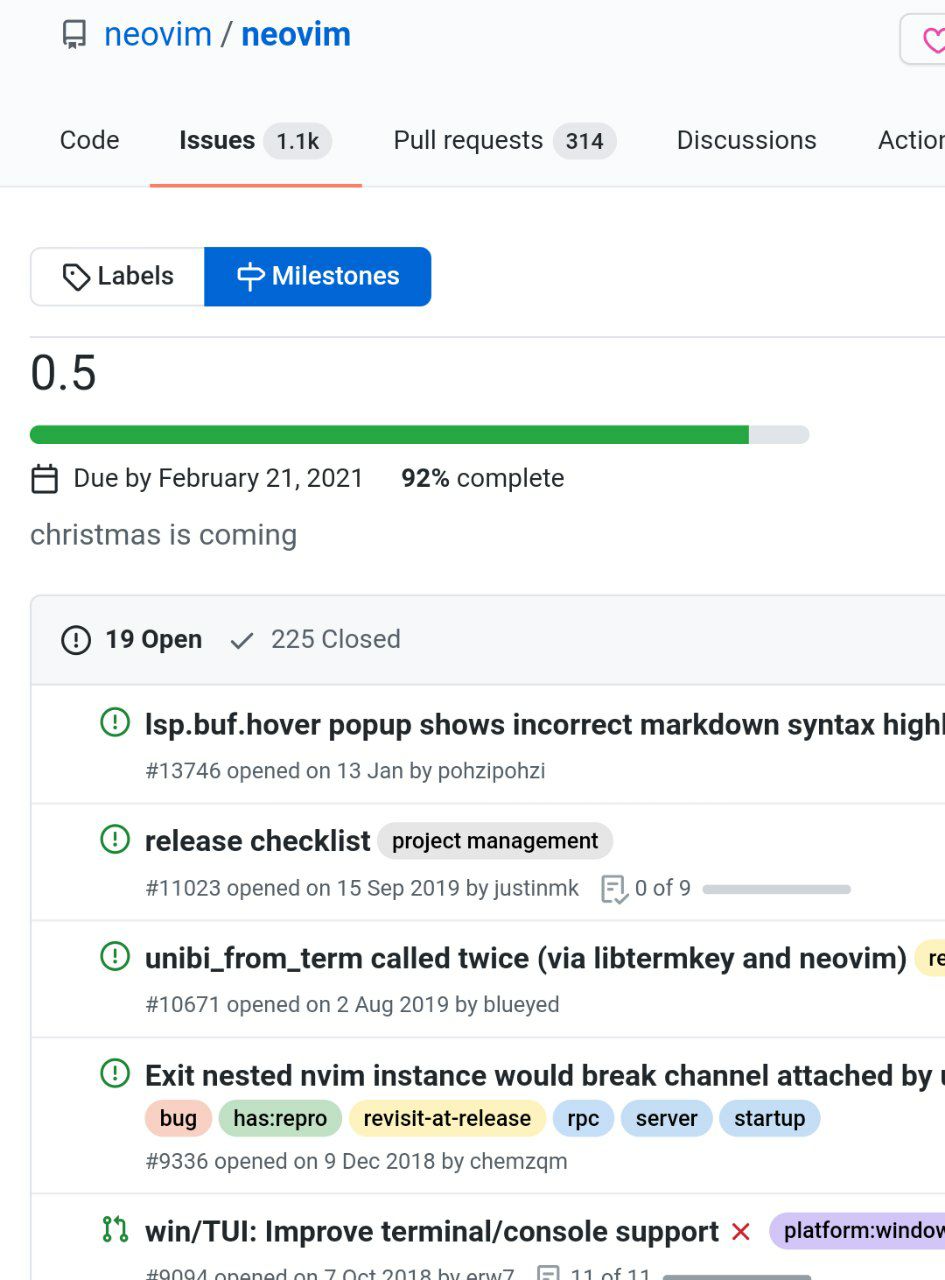Screen dimensions: 945x1280
Task: Click release checklist 0 of 9 progress bar
Action: click(777, 889)
